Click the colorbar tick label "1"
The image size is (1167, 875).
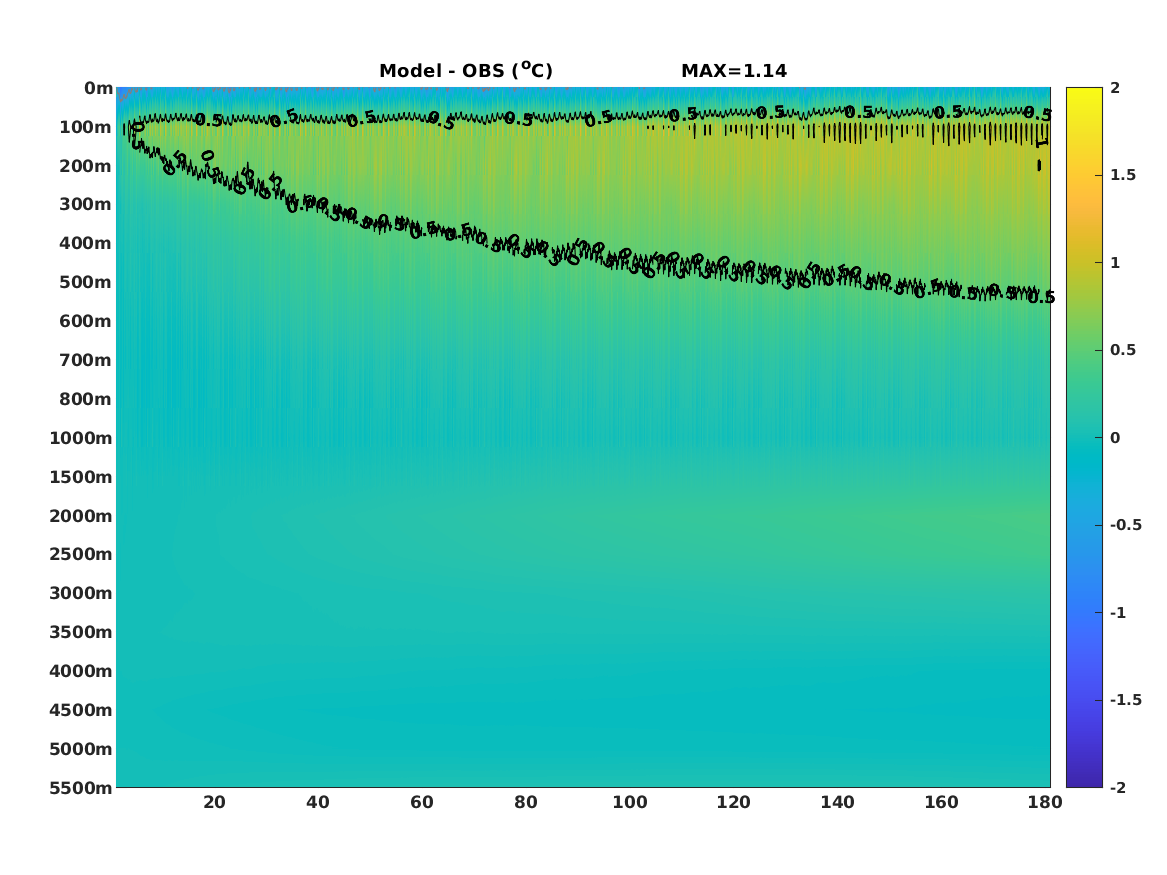pos(1115,263)
